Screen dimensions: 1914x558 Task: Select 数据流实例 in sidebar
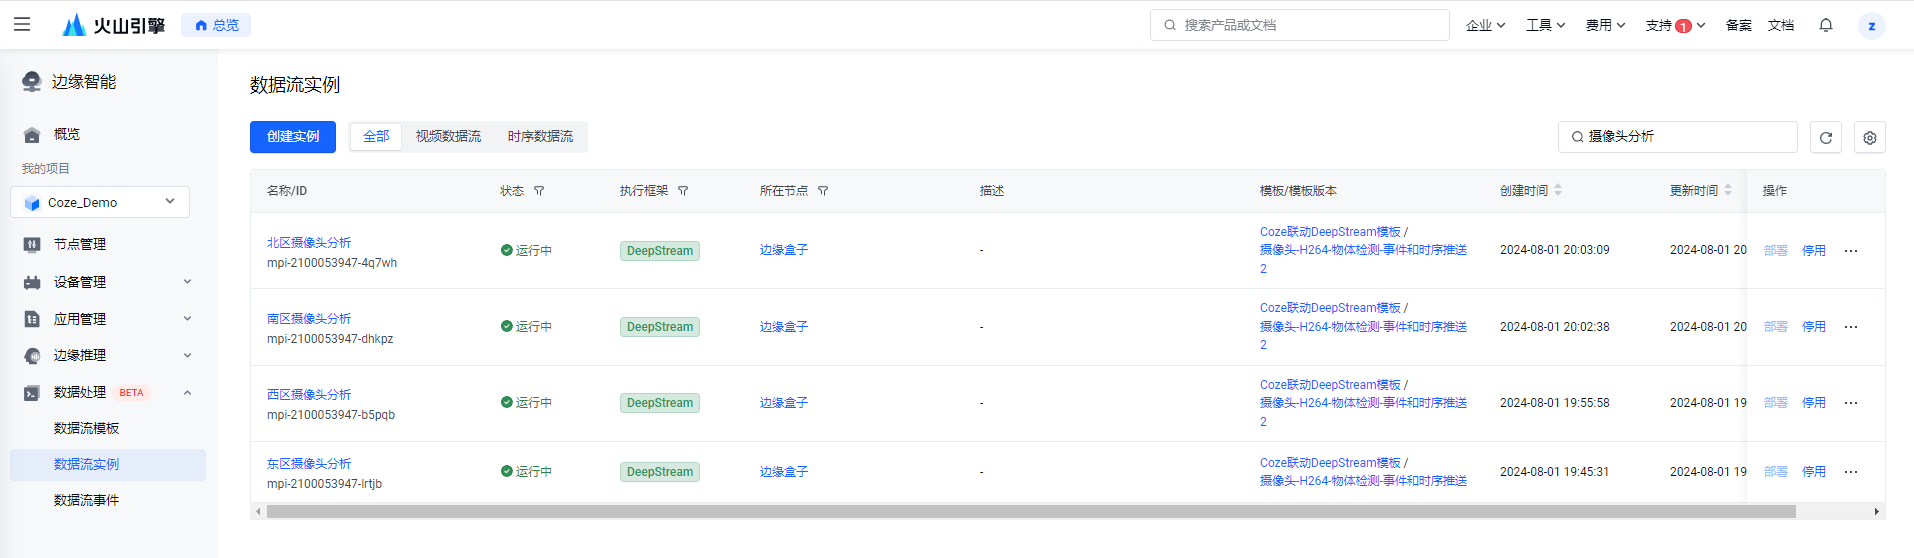[108, 464]
